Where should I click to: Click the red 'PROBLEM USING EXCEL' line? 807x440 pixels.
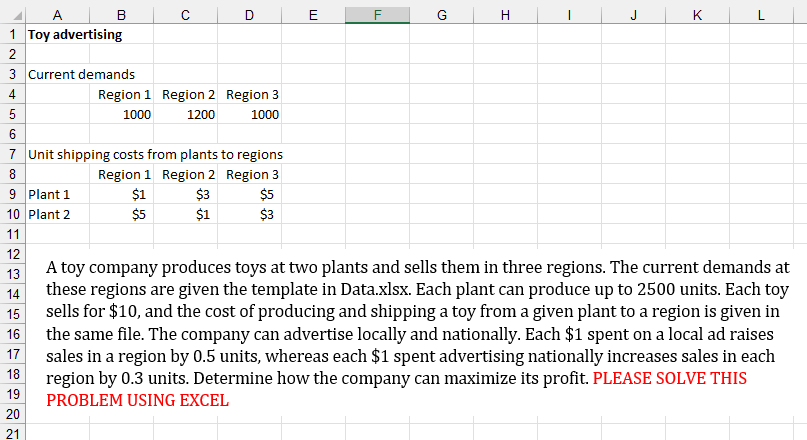coord(137,400)
